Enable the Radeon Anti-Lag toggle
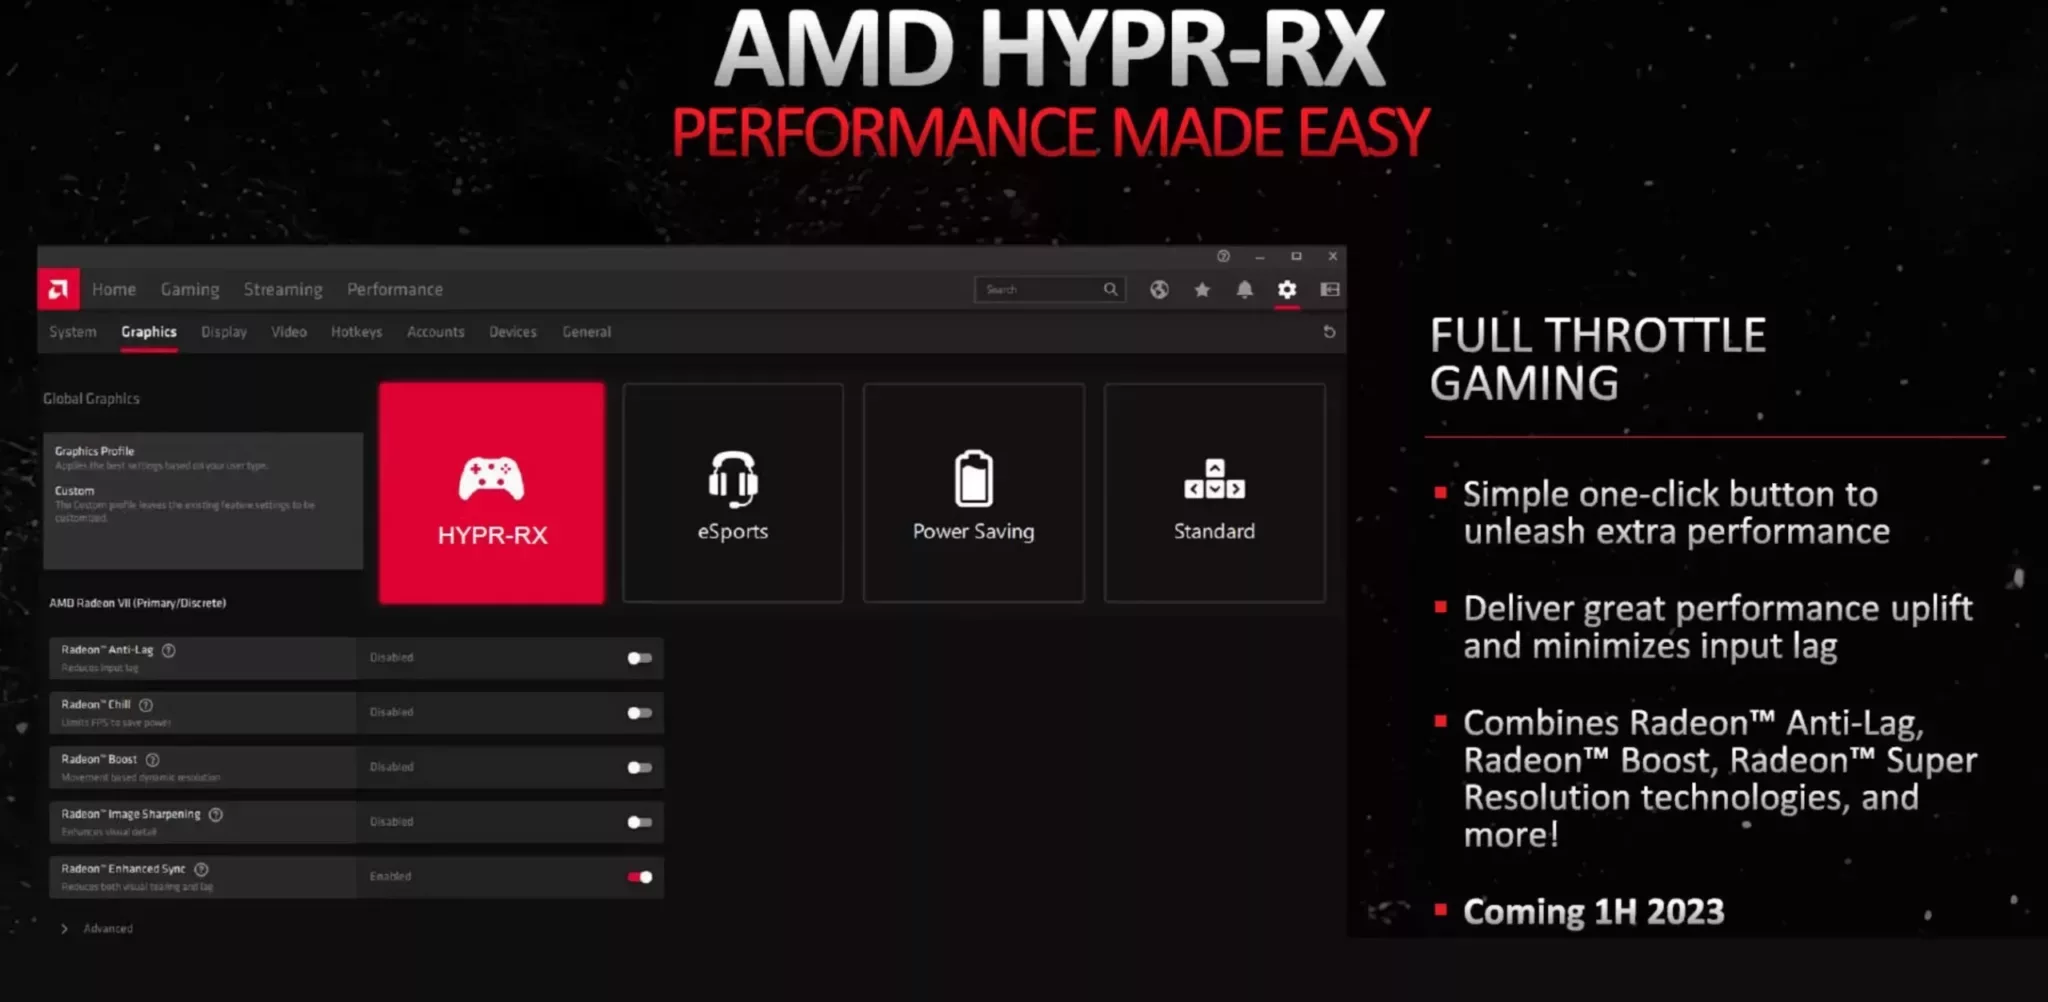This screenshot has height=1002, width=2048. (640, 658)
